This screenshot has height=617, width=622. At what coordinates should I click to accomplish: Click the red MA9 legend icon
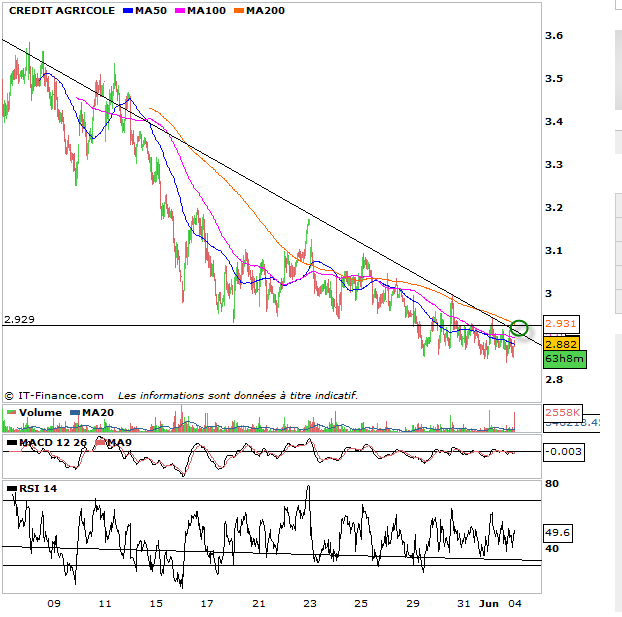101,442
